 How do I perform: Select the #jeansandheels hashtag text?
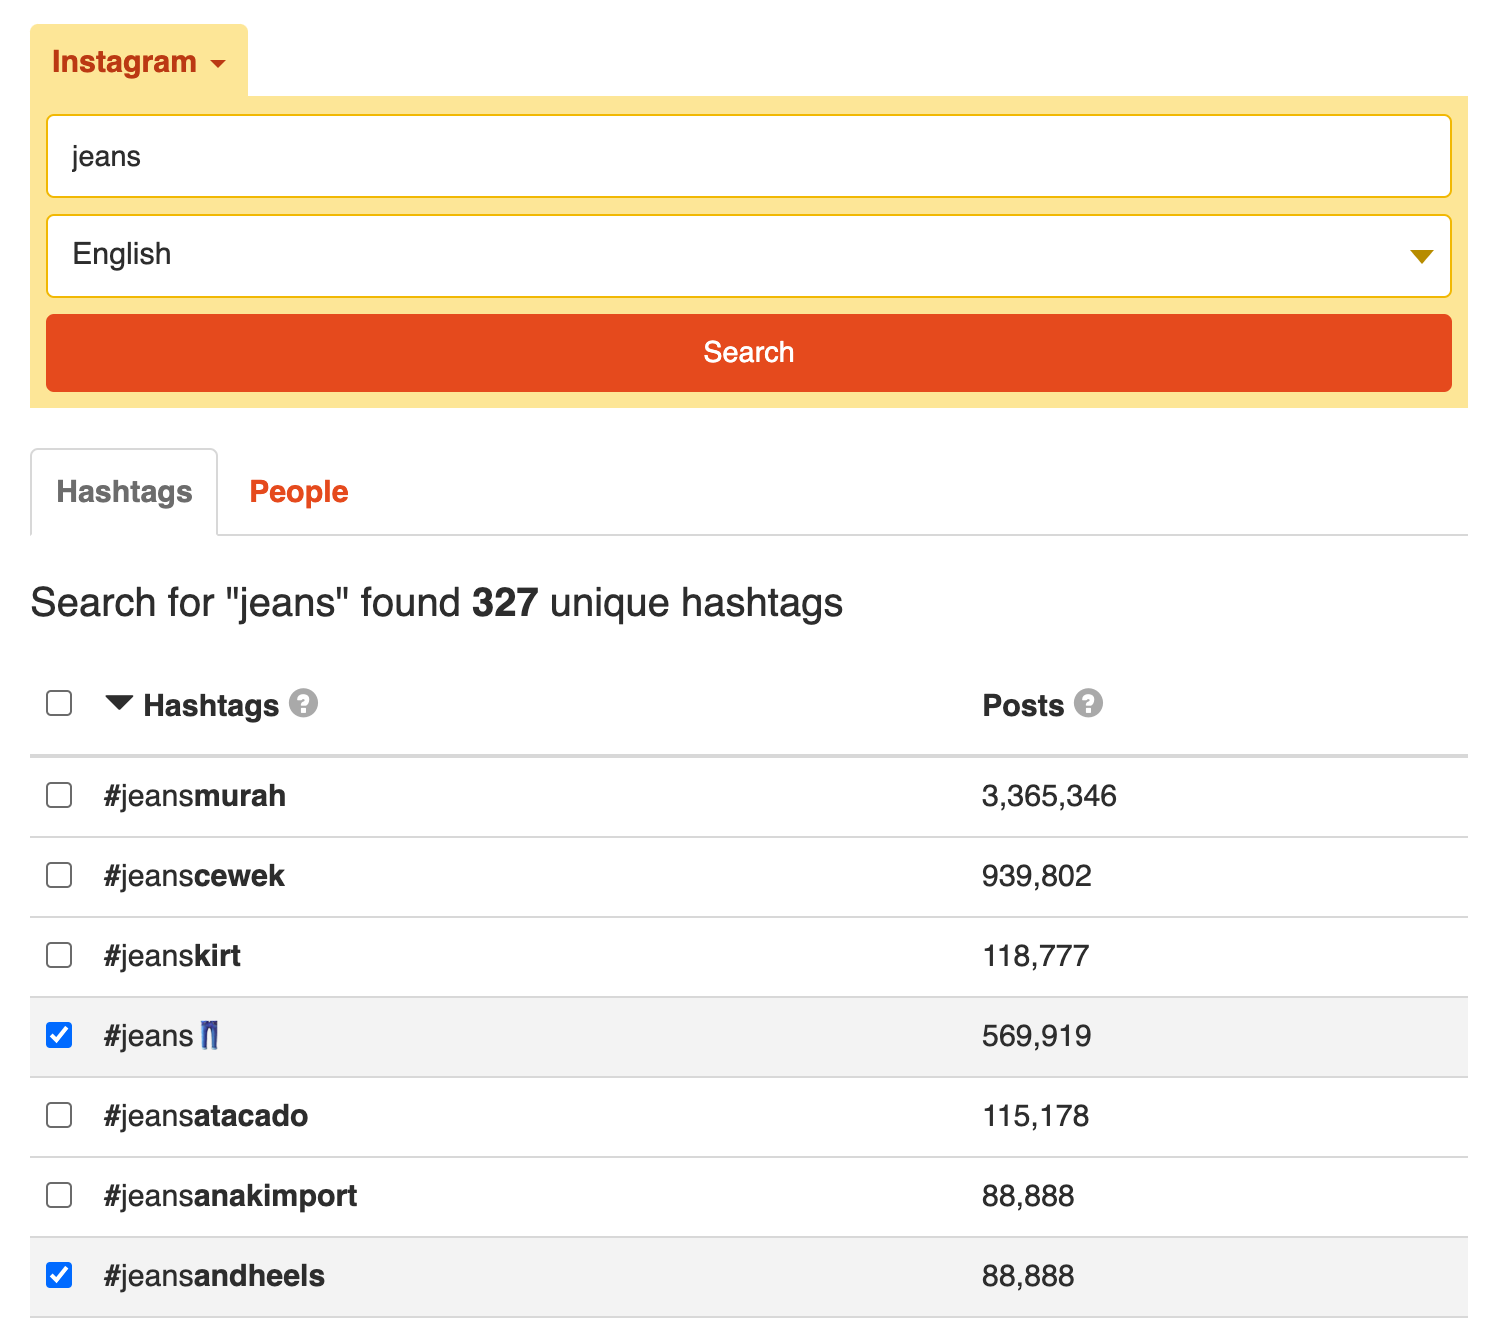pyautogui.click(x=214, y=1276)
